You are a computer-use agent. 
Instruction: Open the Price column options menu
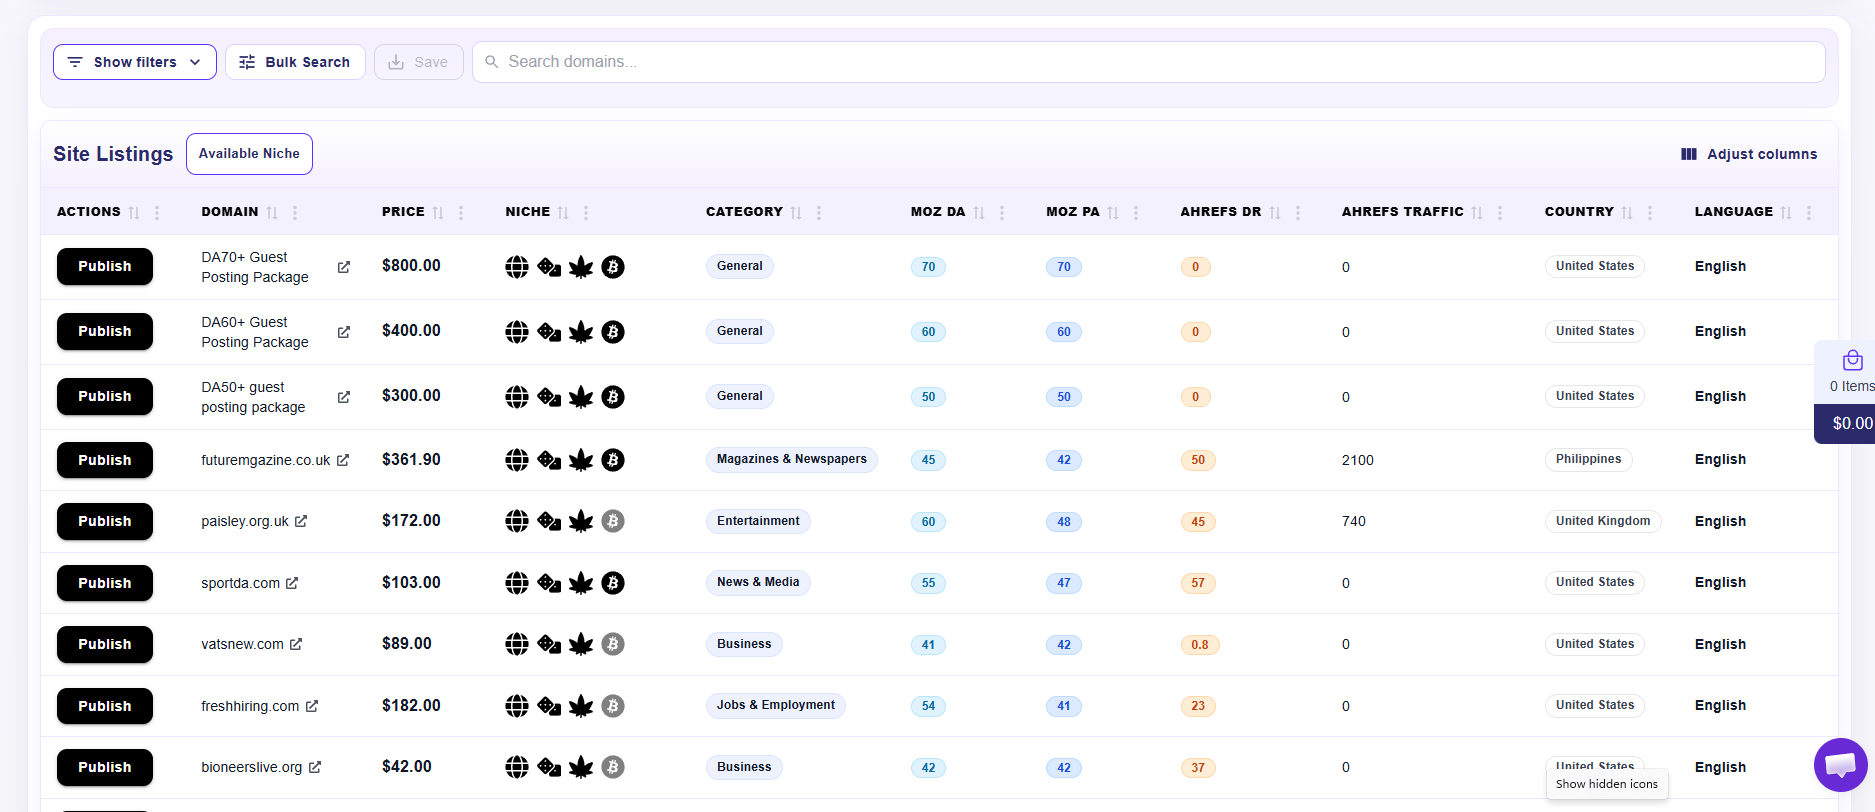[461, 213]
